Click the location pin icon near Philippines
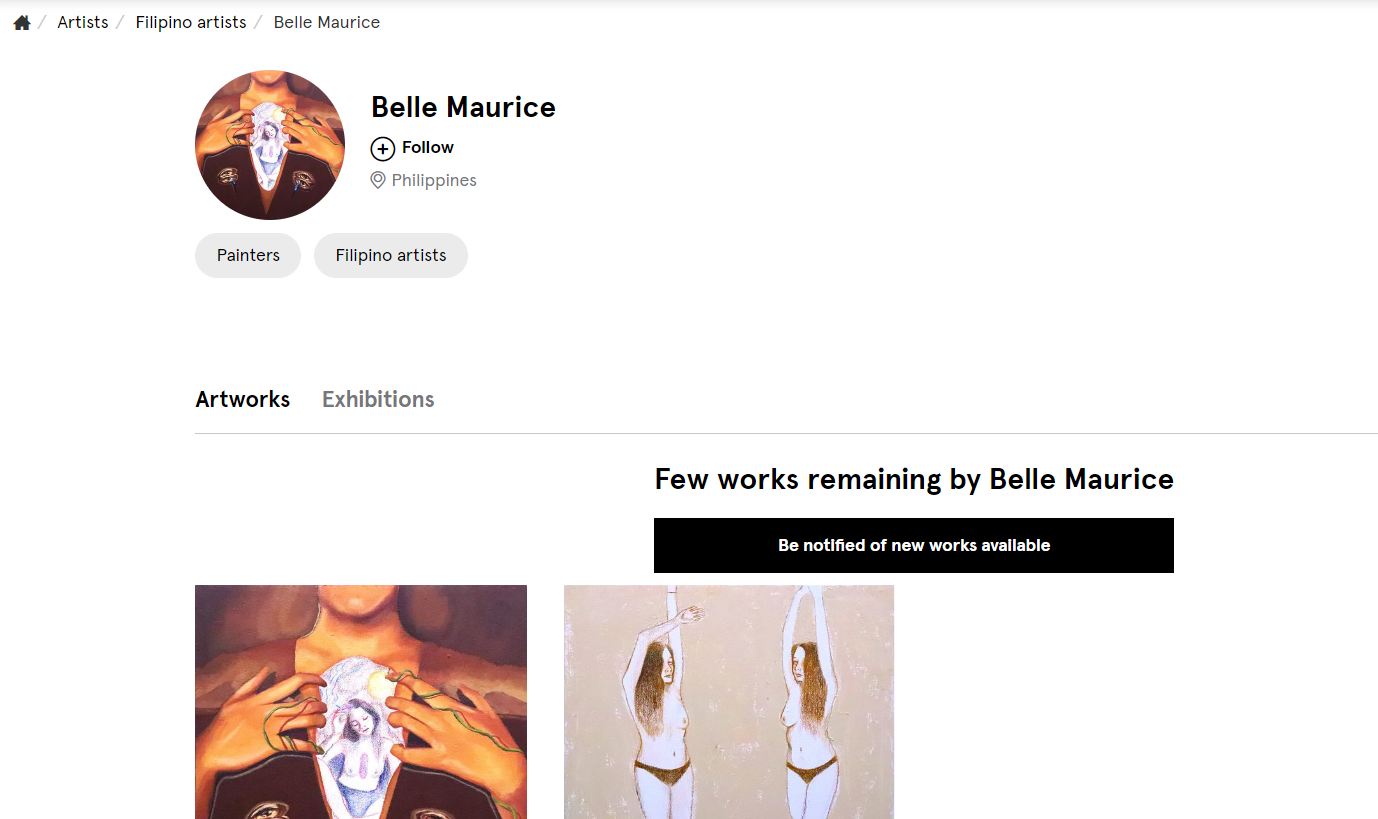 378,180
